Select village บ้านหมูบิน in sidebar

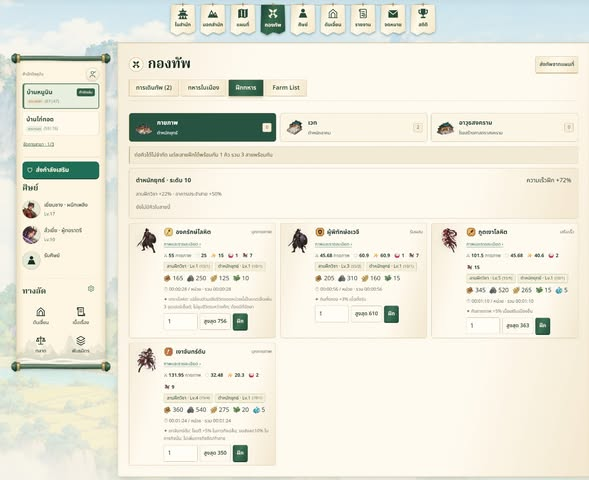(61, 96)
